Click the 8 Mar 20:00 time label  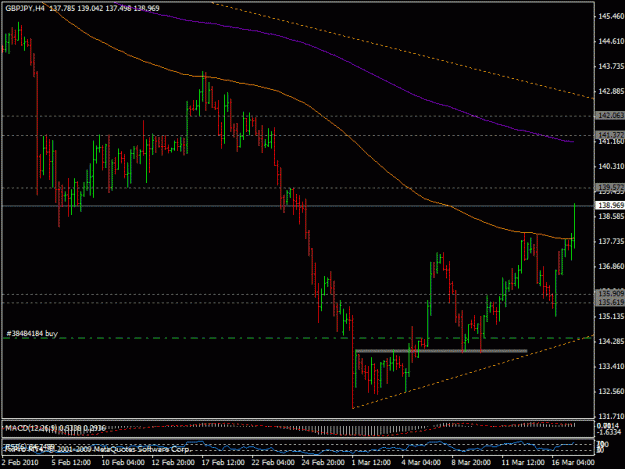pyautogui.click(x=471, y=462)
